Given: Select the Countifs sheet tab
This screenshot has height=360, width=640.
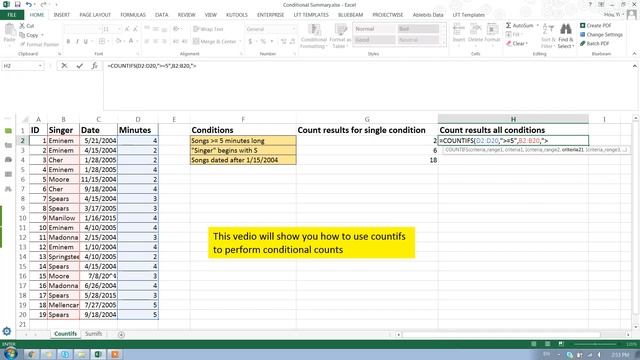Looking at the screenshot, I should pyautogui.click(x=65, y=334).
